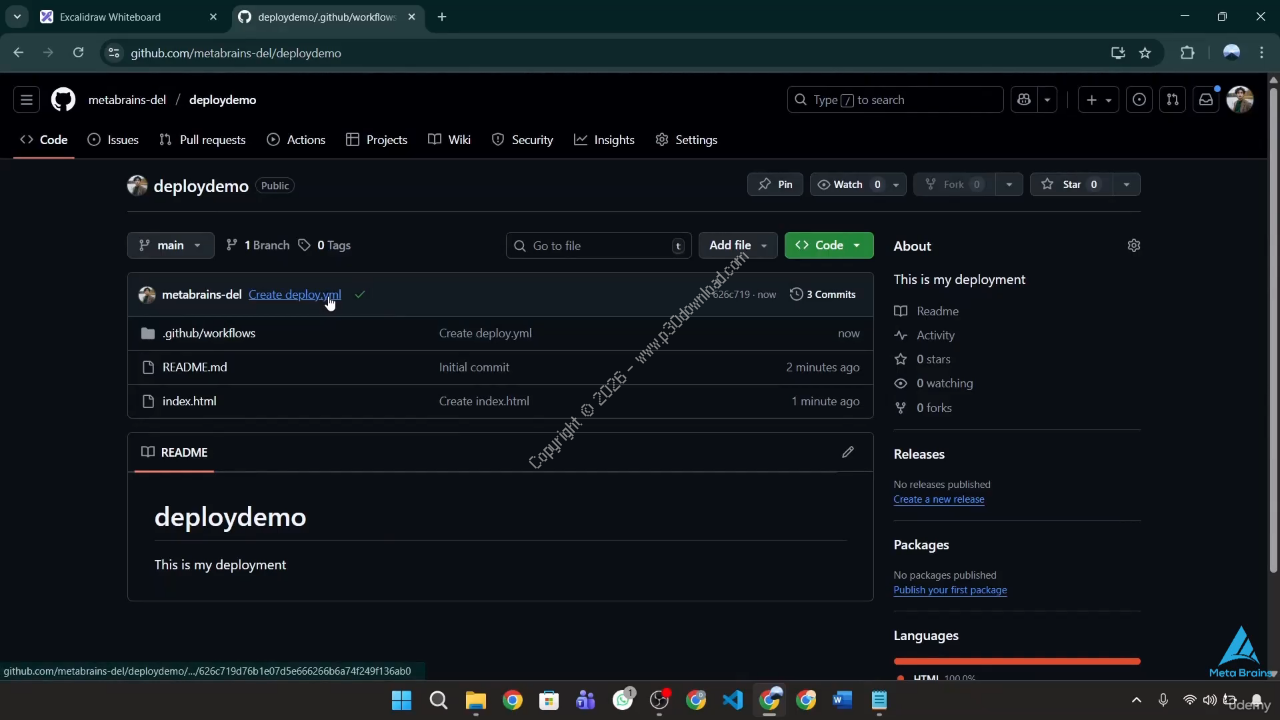Pin the deploydemo repository

pos(775,184)
